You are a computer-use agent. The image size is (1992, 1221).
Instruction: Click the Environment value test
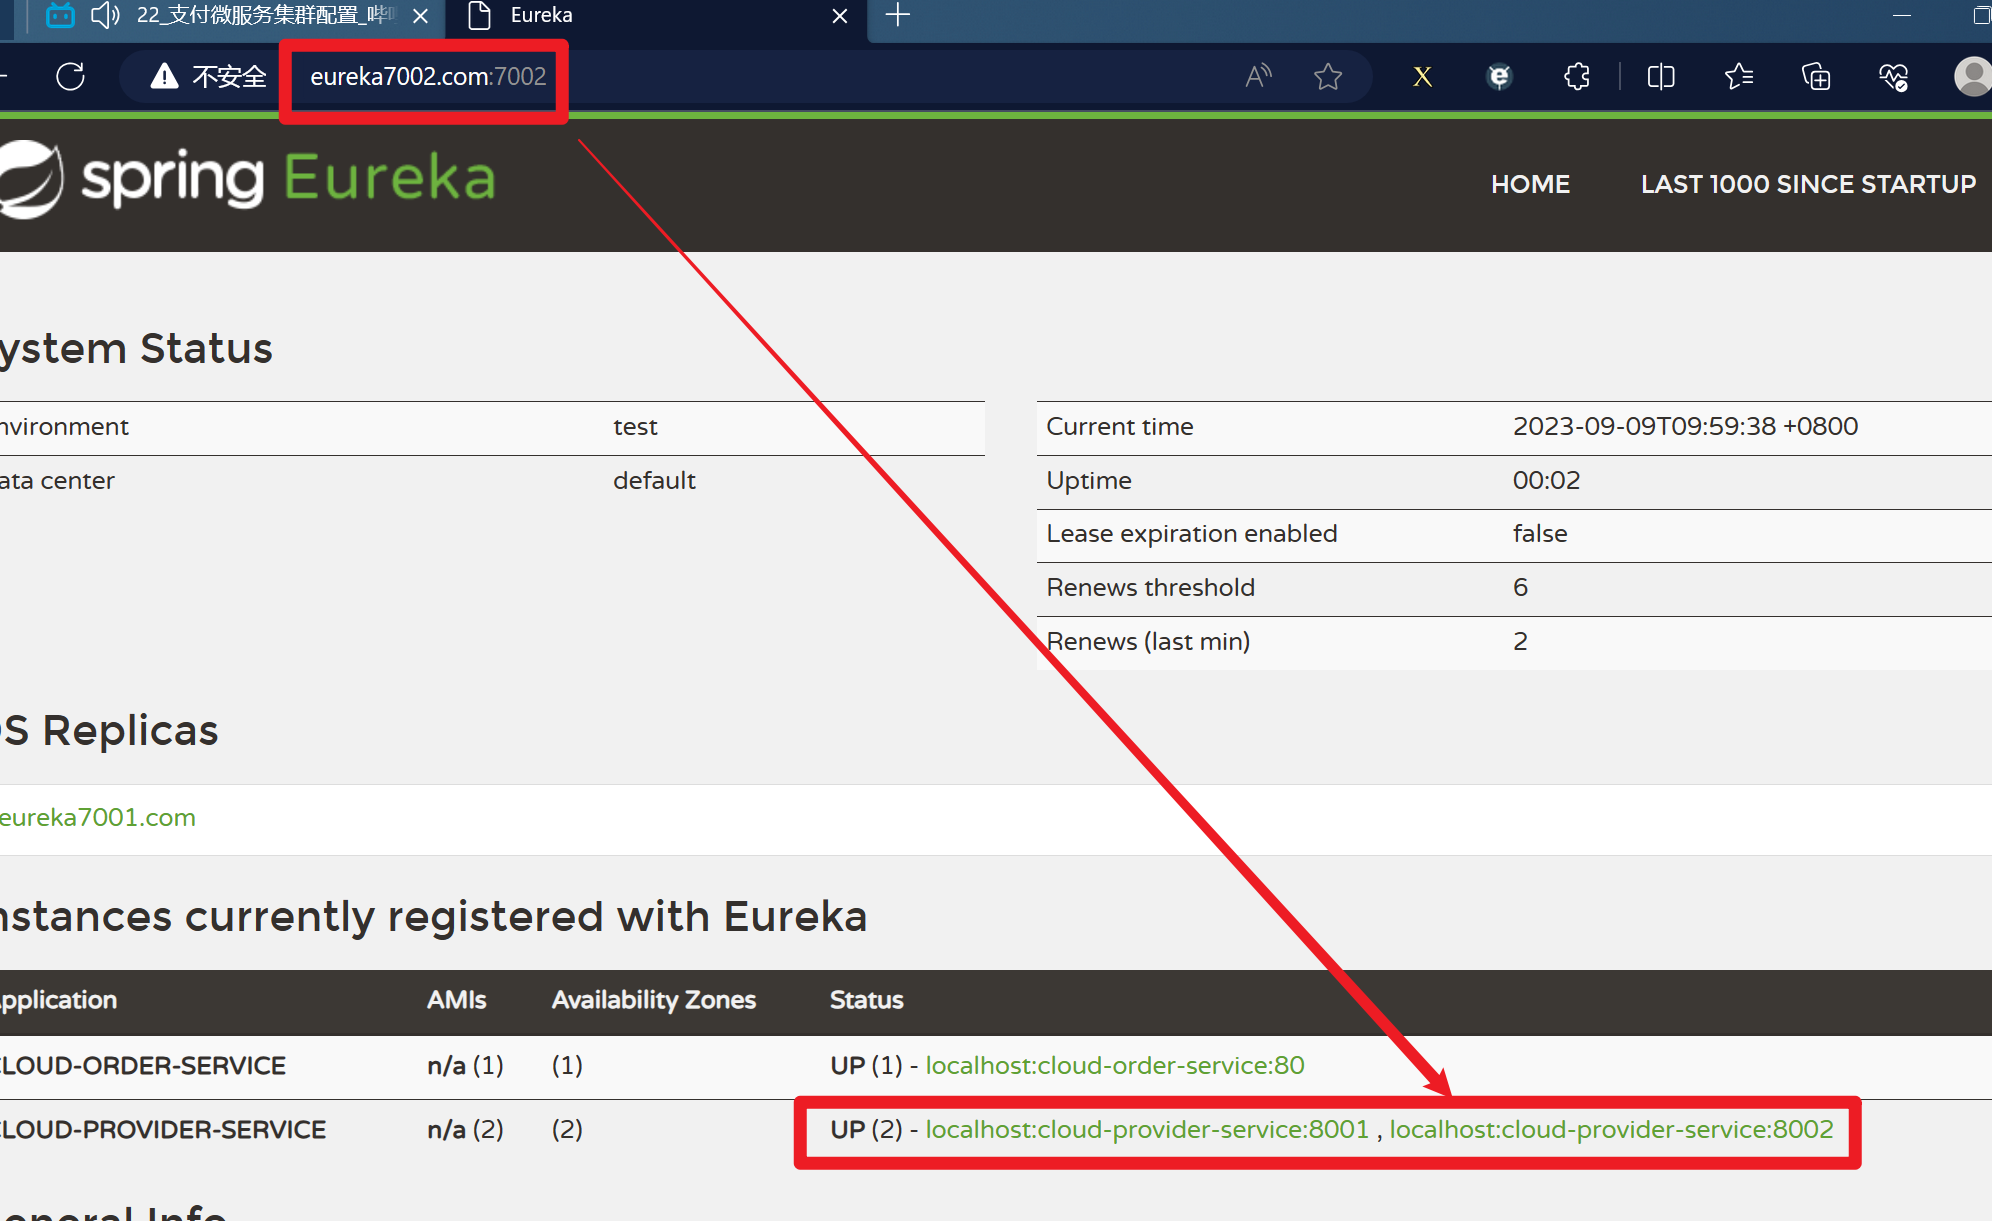[x=635, y=427]
